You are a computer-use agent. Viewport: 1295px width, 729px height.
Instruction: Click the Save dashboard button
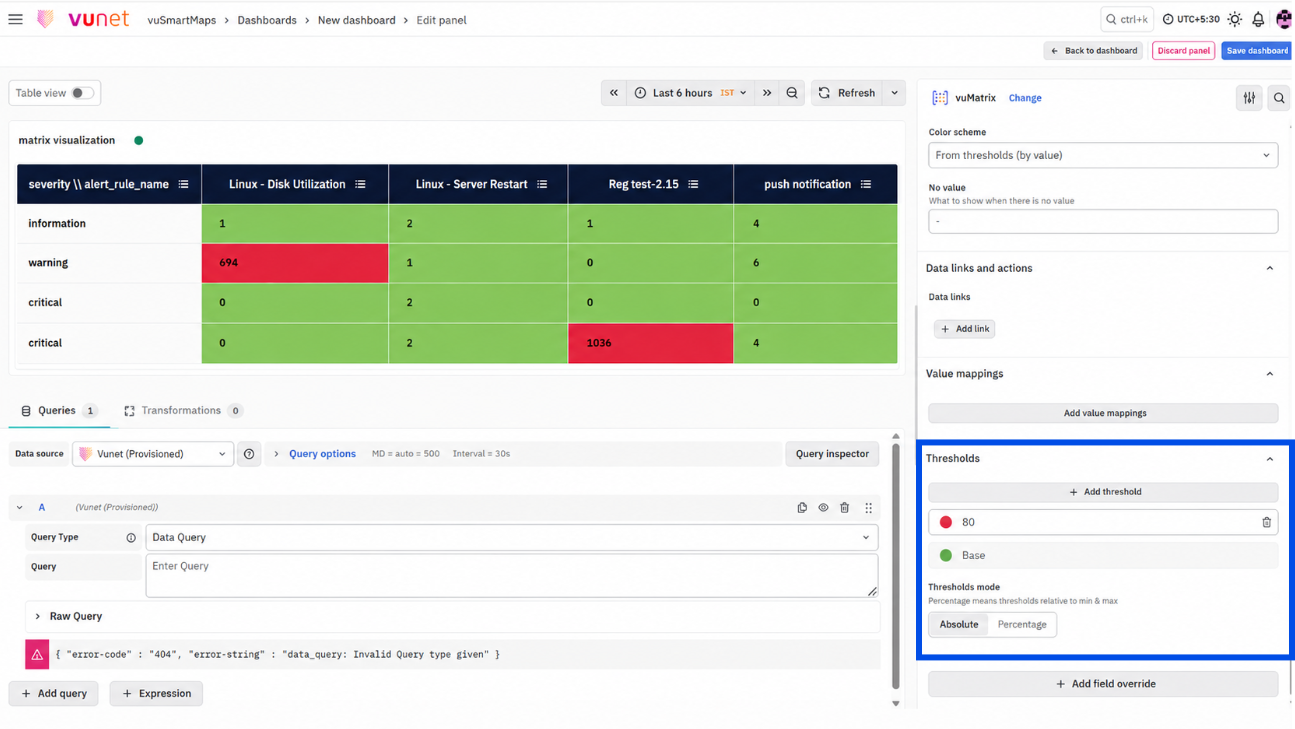click(1257, 50)
